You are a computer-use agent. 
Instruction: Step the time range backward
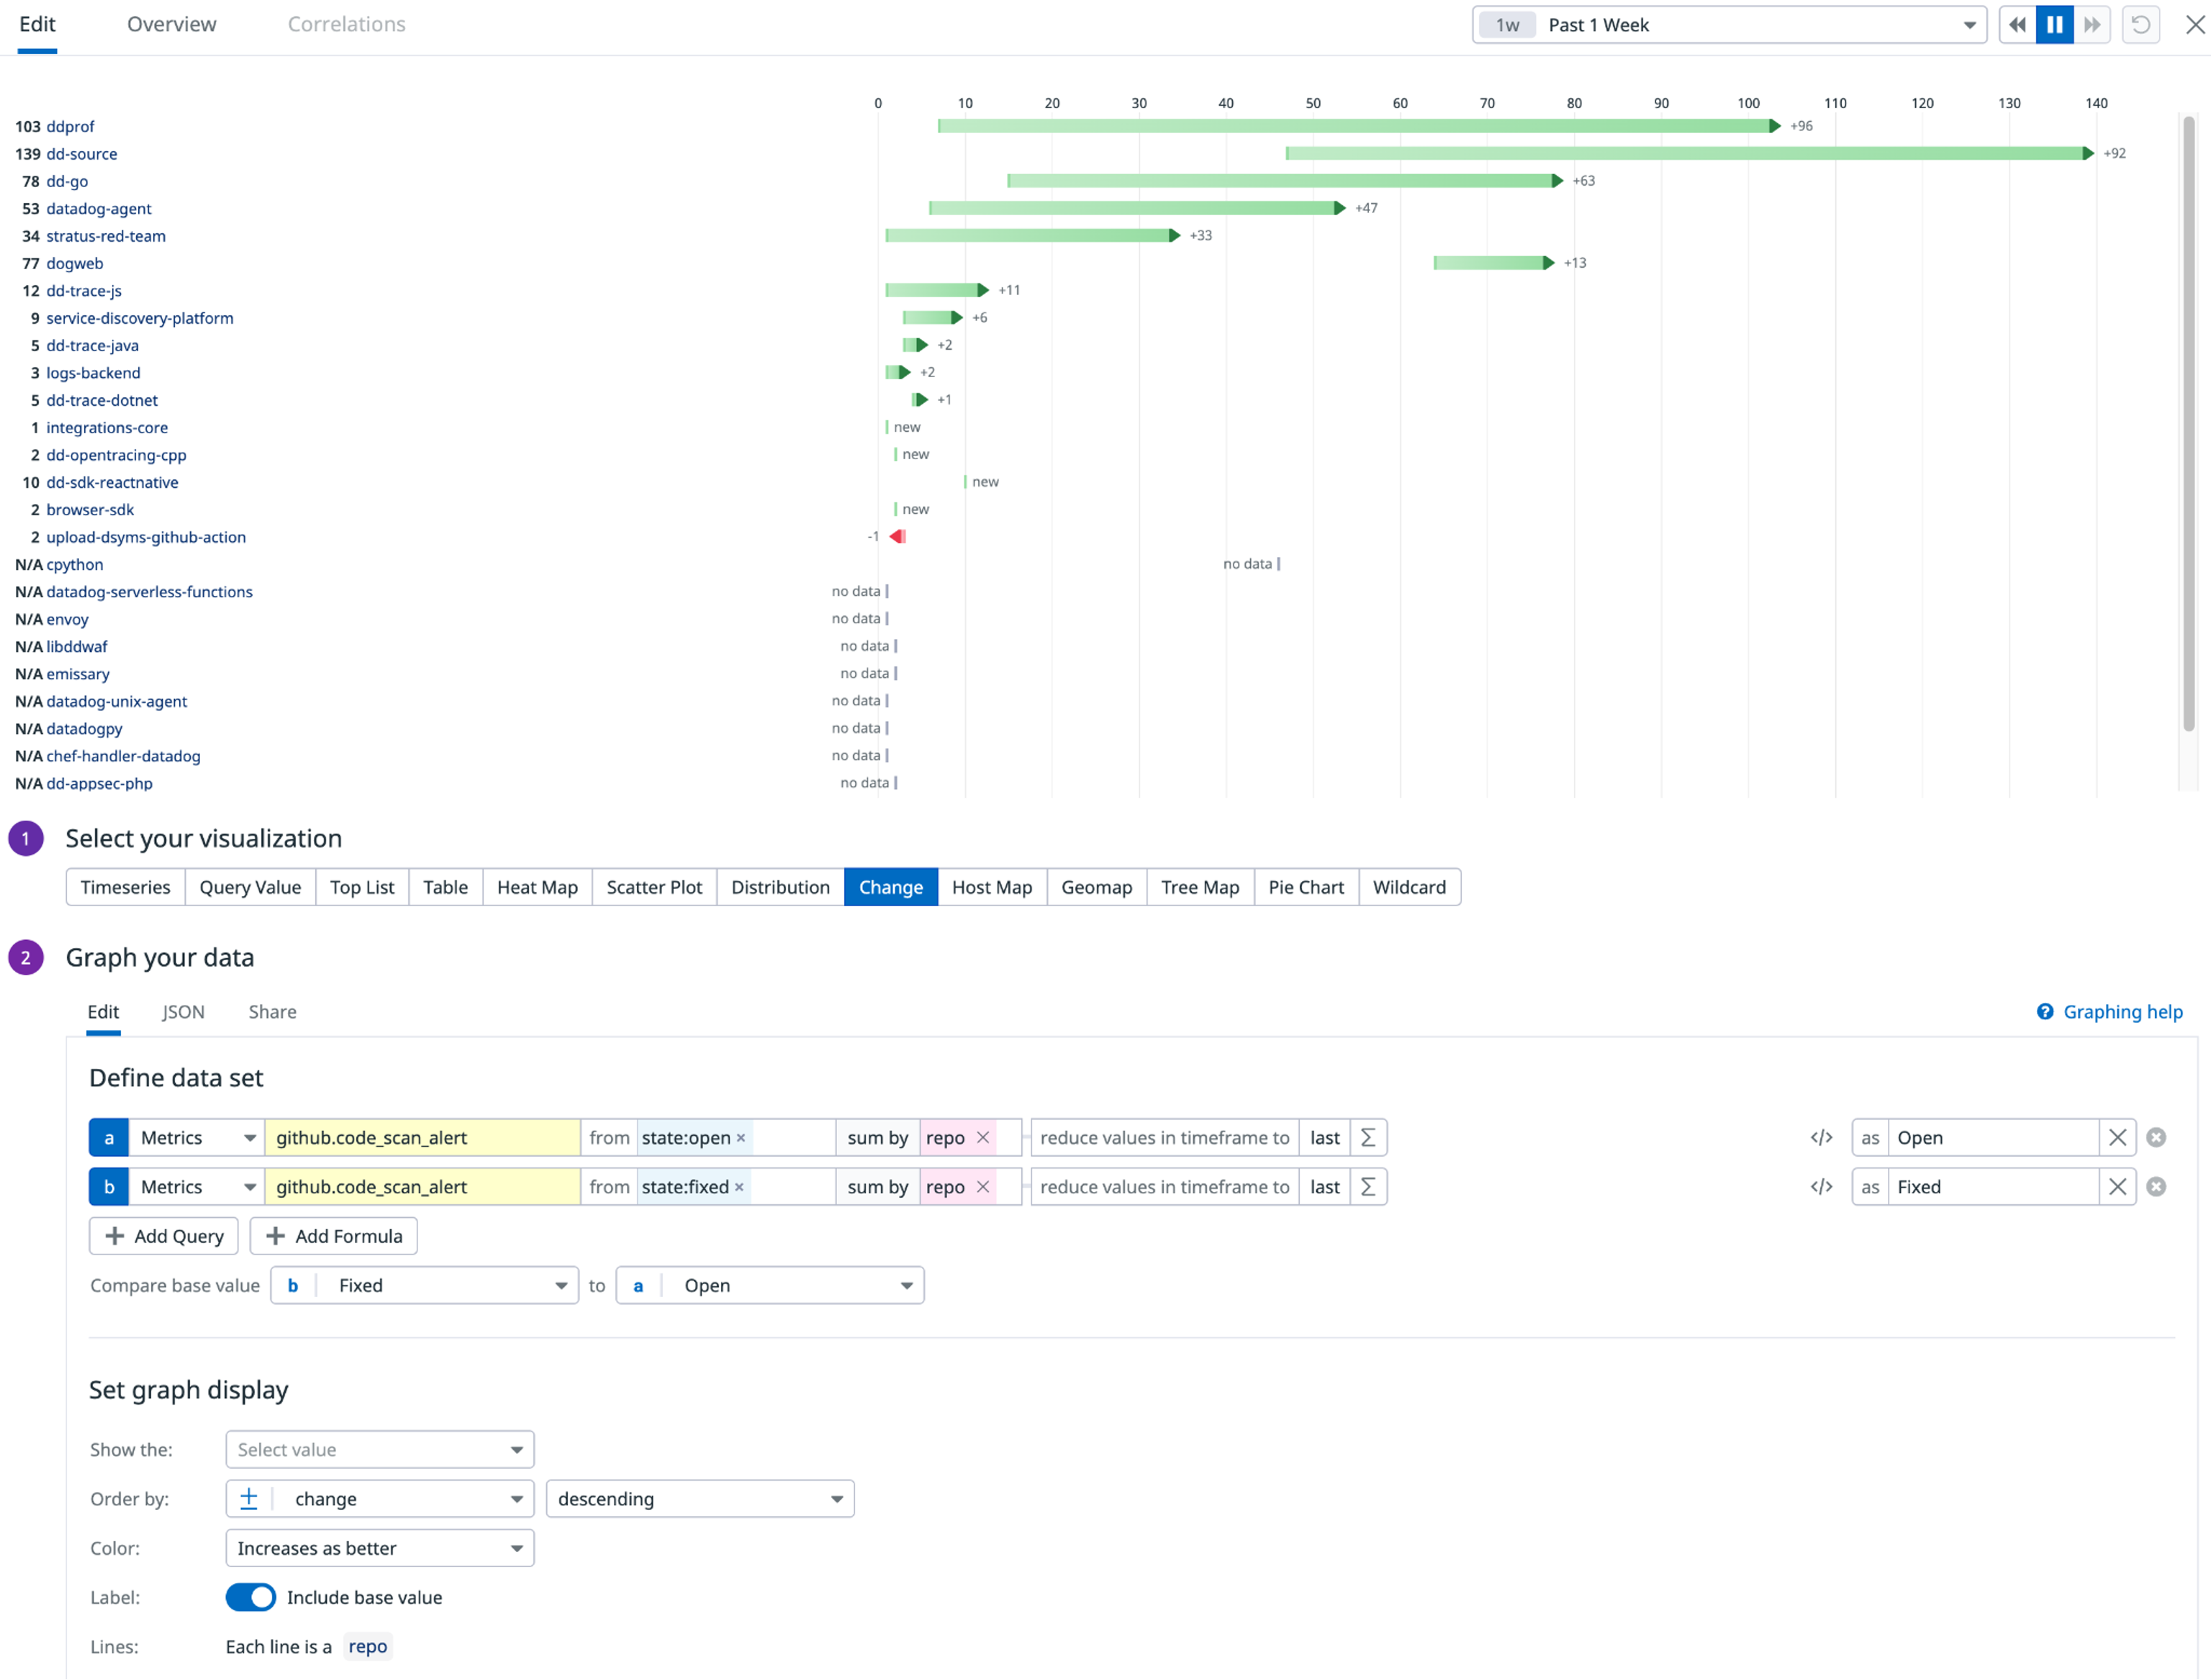click(x=2017, y=24)
